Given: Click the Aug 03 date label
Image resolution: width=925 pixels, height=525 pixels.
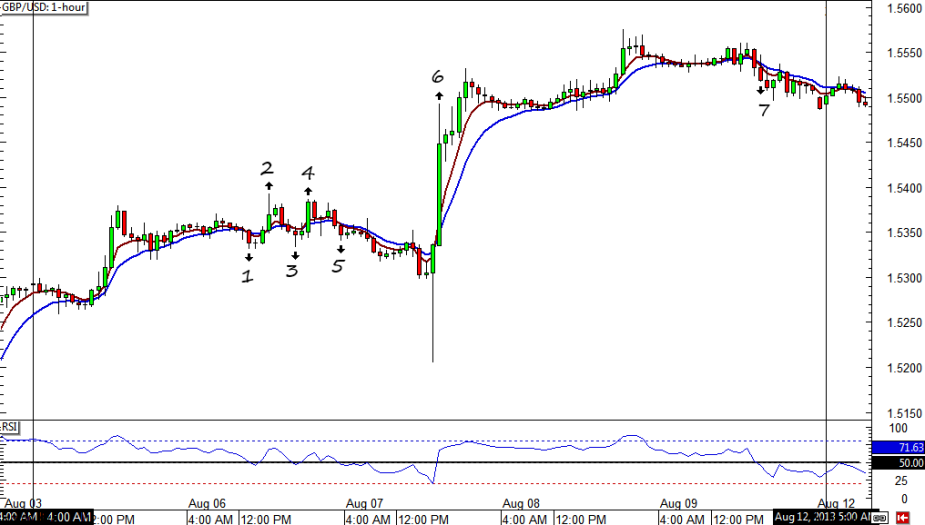Looking at the screenshot, I should point(24,504).
